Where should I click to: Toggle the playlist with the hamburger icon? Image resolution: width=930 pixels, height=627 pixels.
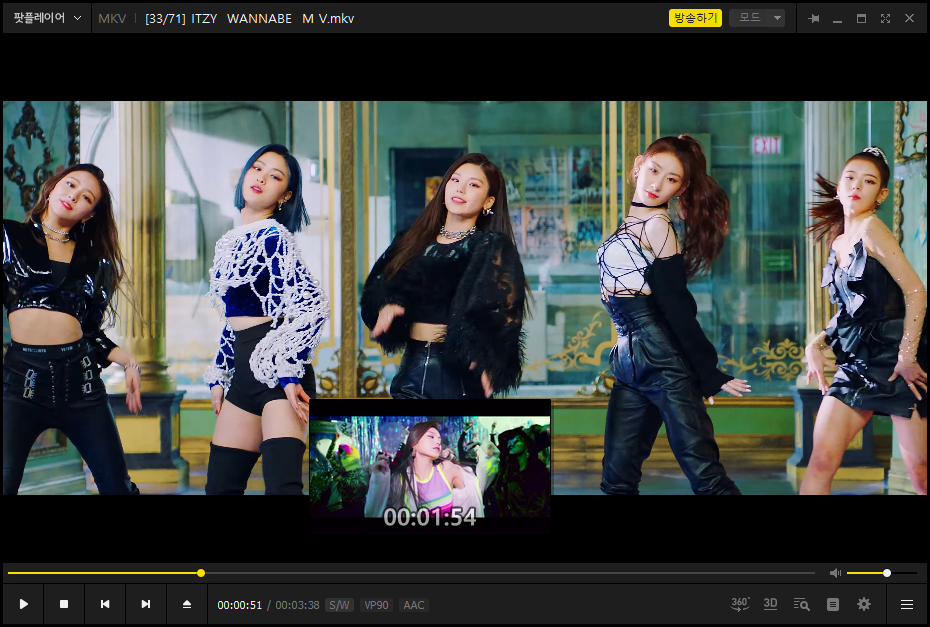(907, 604)
